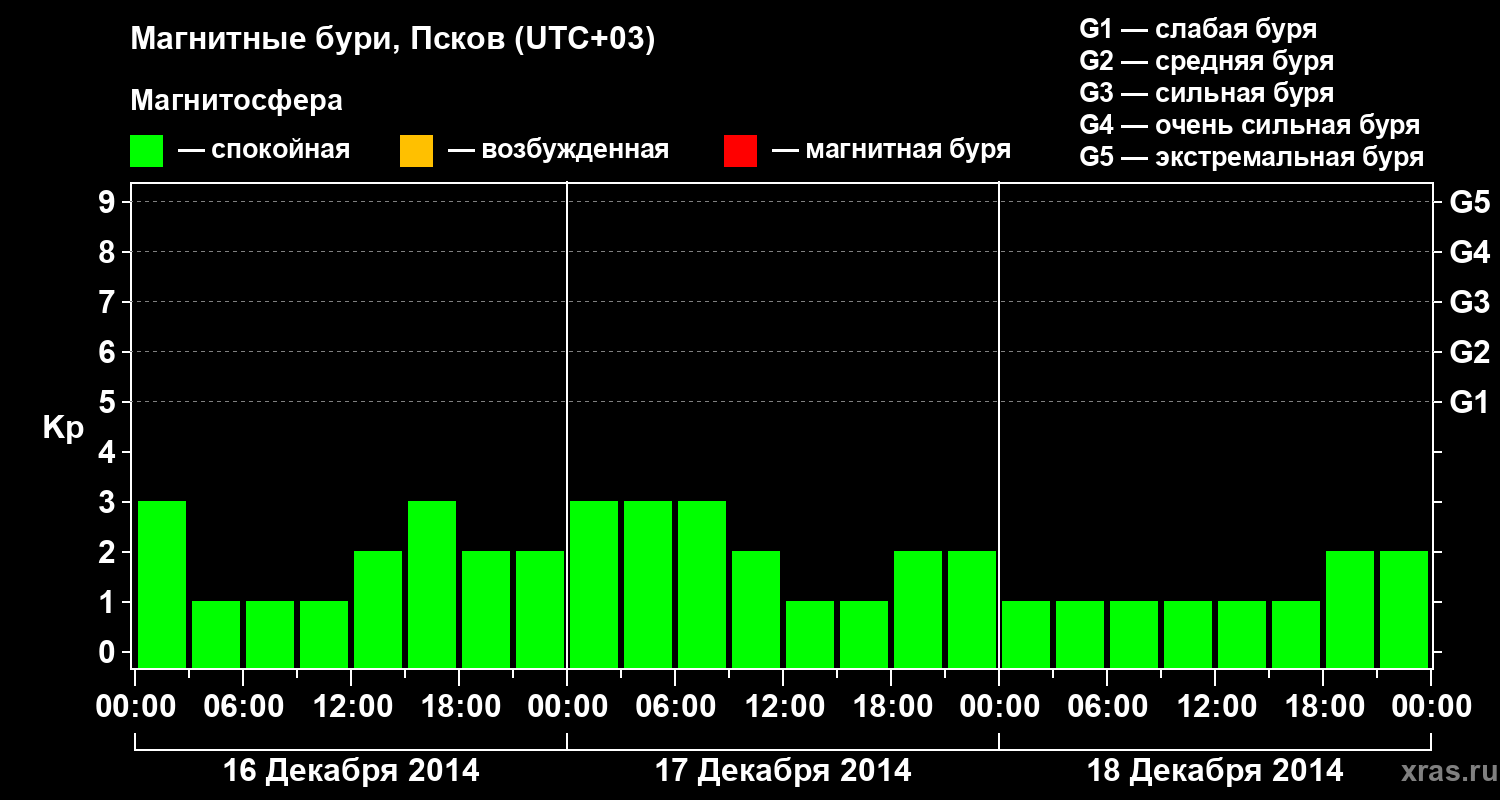Click the '16 Декабря 2014' date label
The image size is (1500, 800).
pos(351,771)
